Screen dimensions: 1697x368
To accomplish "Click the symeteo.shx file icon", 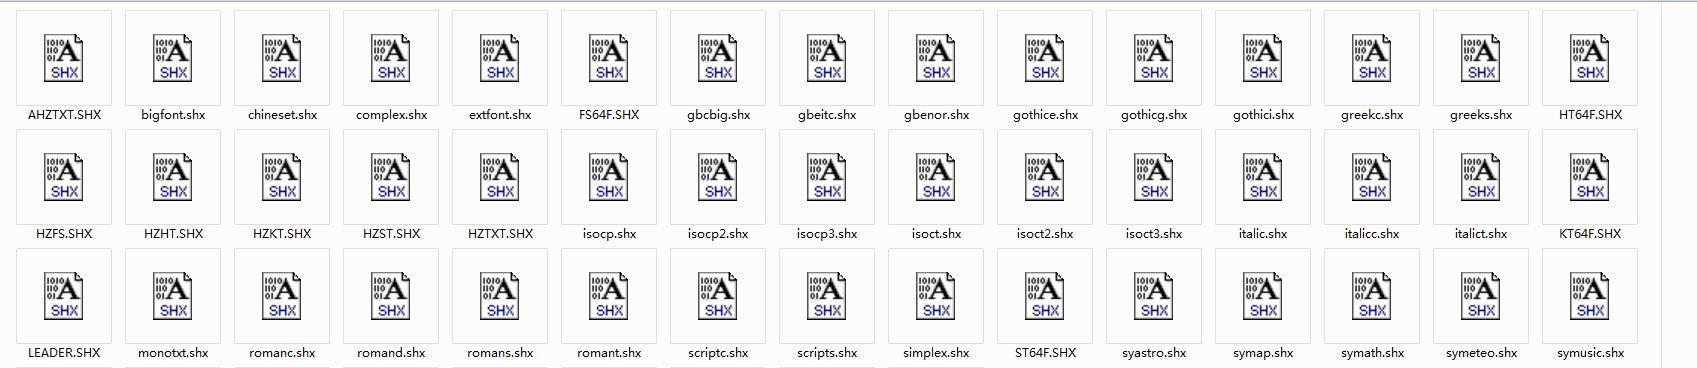I will pyautogui.click(x=1481, y=296).
